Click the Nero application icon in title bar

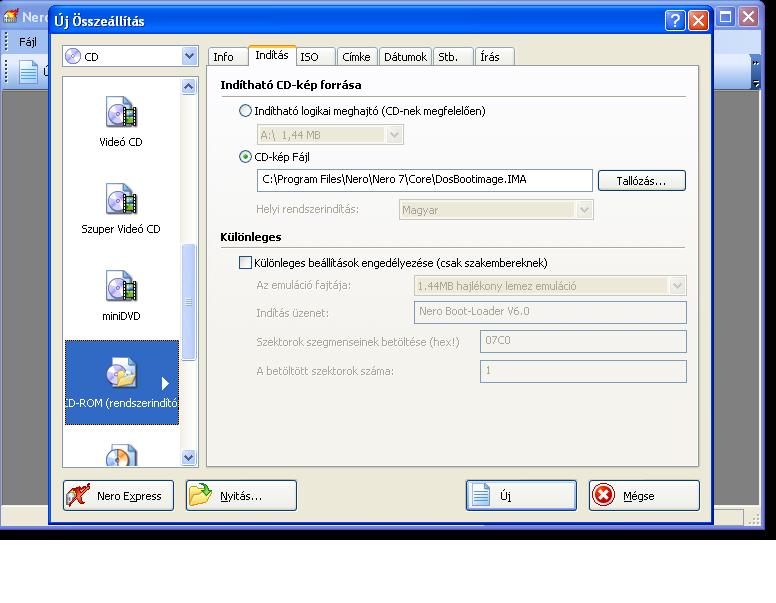(x=11, y=17)
